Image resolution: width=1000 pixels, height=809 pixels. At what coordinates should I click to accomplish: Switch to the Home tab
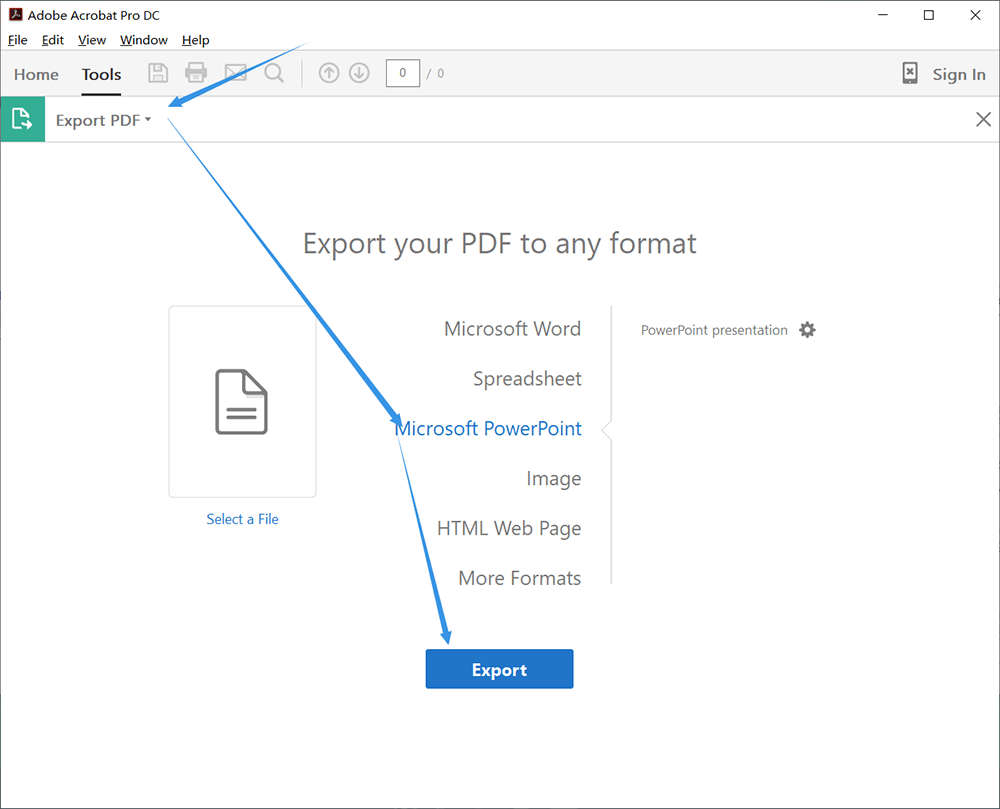36,74
